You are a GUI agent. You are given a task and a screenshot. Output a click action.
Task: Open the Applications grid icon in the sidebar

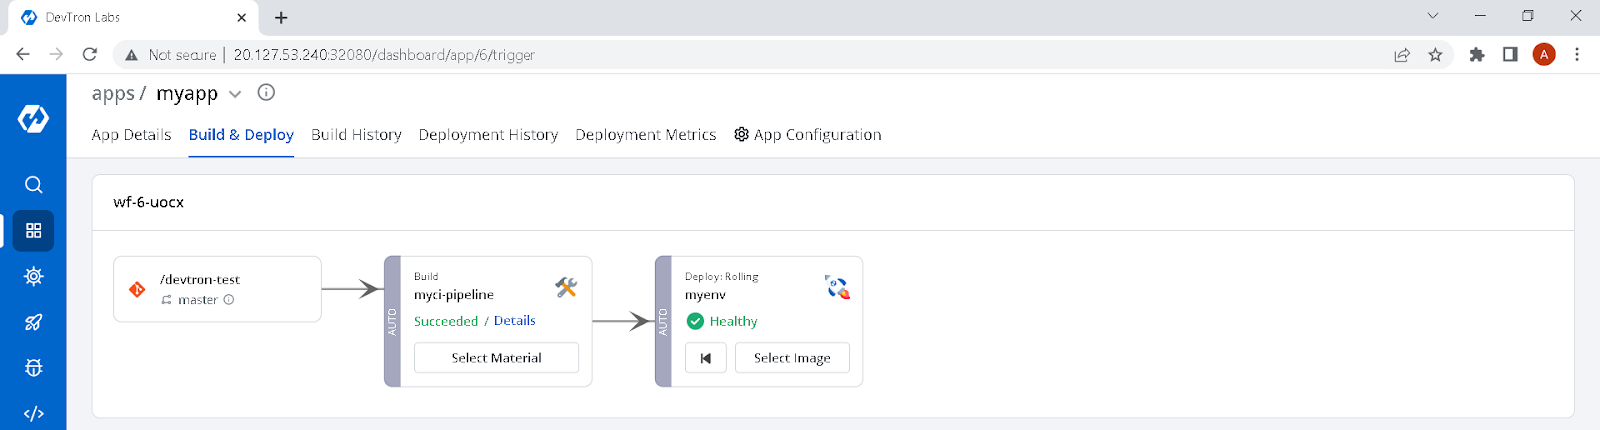(x=33, y=231)
